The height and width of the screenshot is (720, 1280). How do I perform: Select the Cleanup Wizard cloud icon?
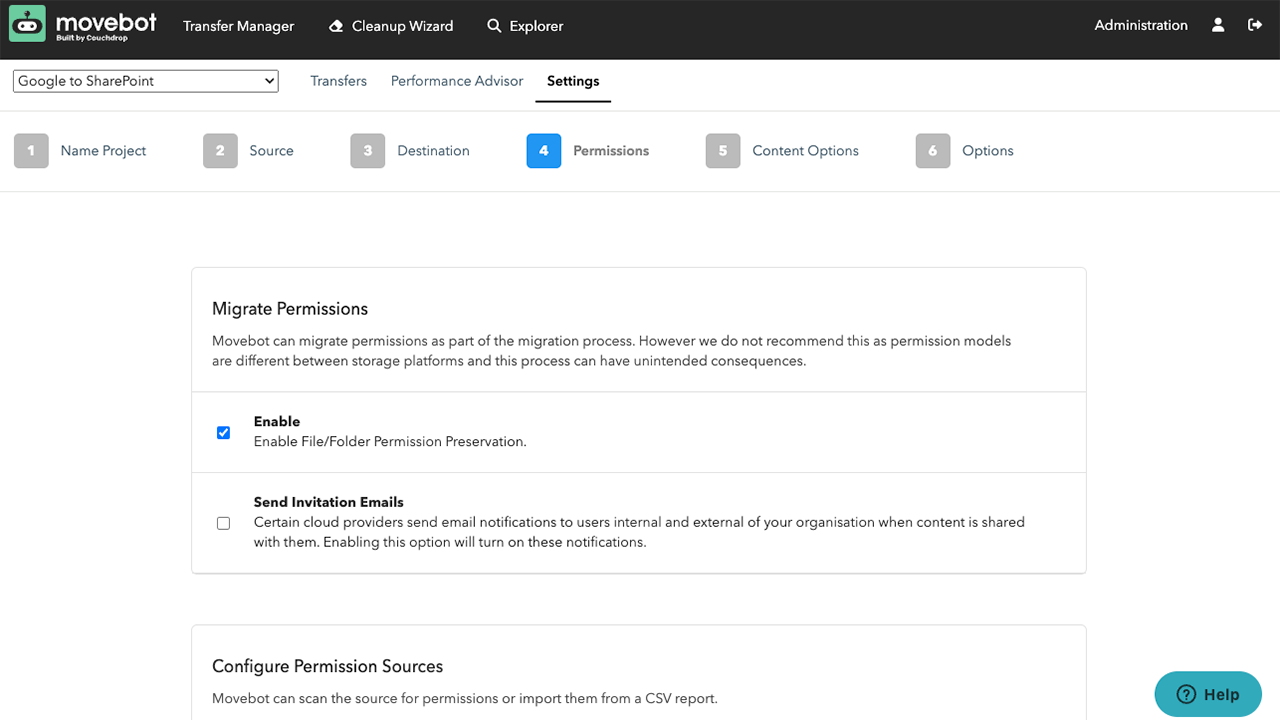tap(335, 26)
